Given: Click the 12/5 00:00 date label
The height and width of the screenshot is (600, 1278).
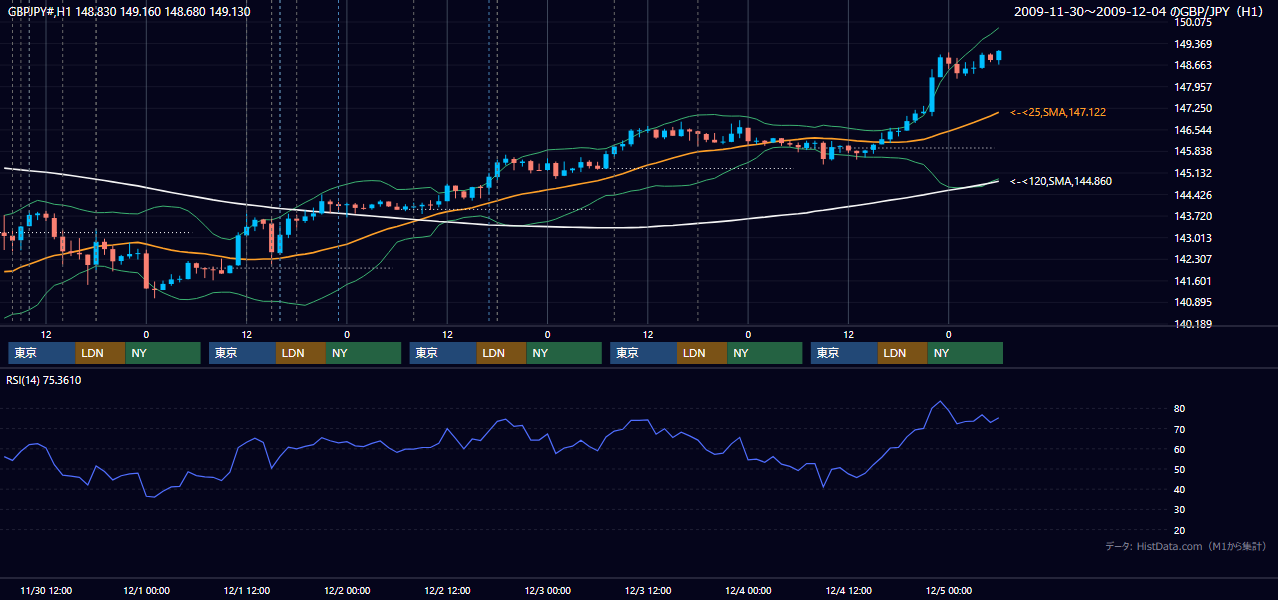Looking at the screenshot, I should tap(949, 590).
